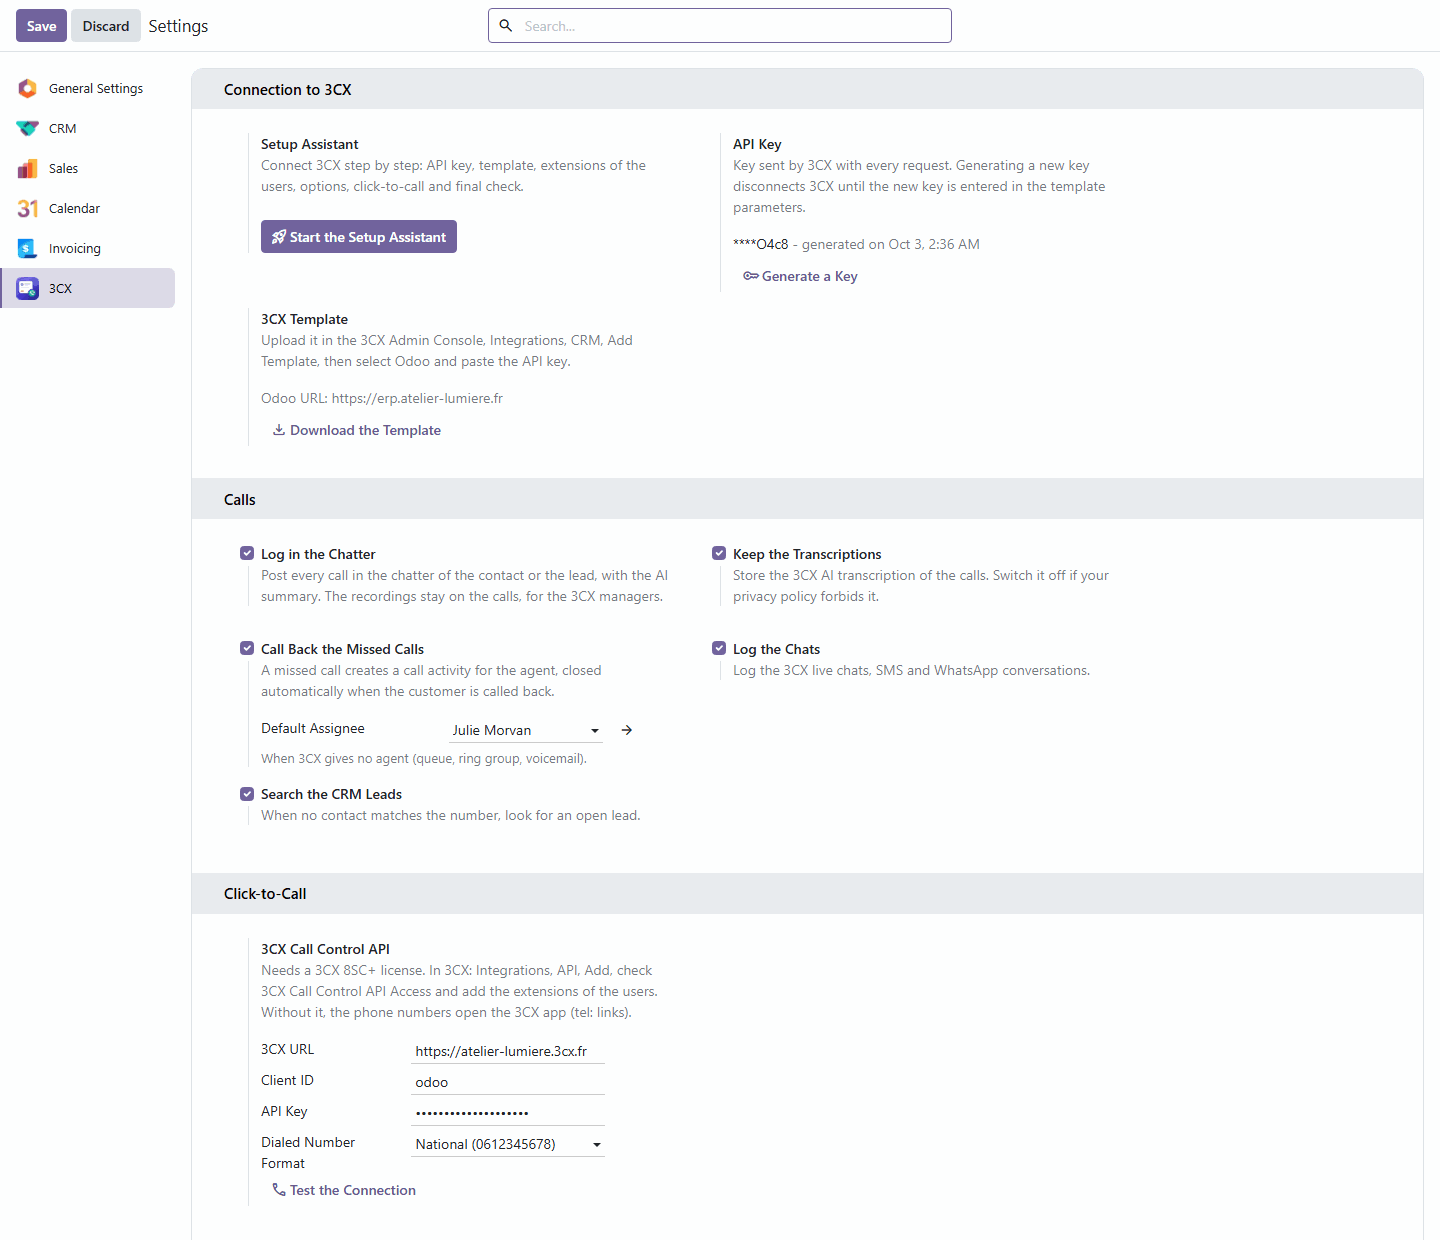Screen dimensions: 1440x1240
Task: Open the Julie Morvan record via arrow icon
Action: tap(627, 730)
